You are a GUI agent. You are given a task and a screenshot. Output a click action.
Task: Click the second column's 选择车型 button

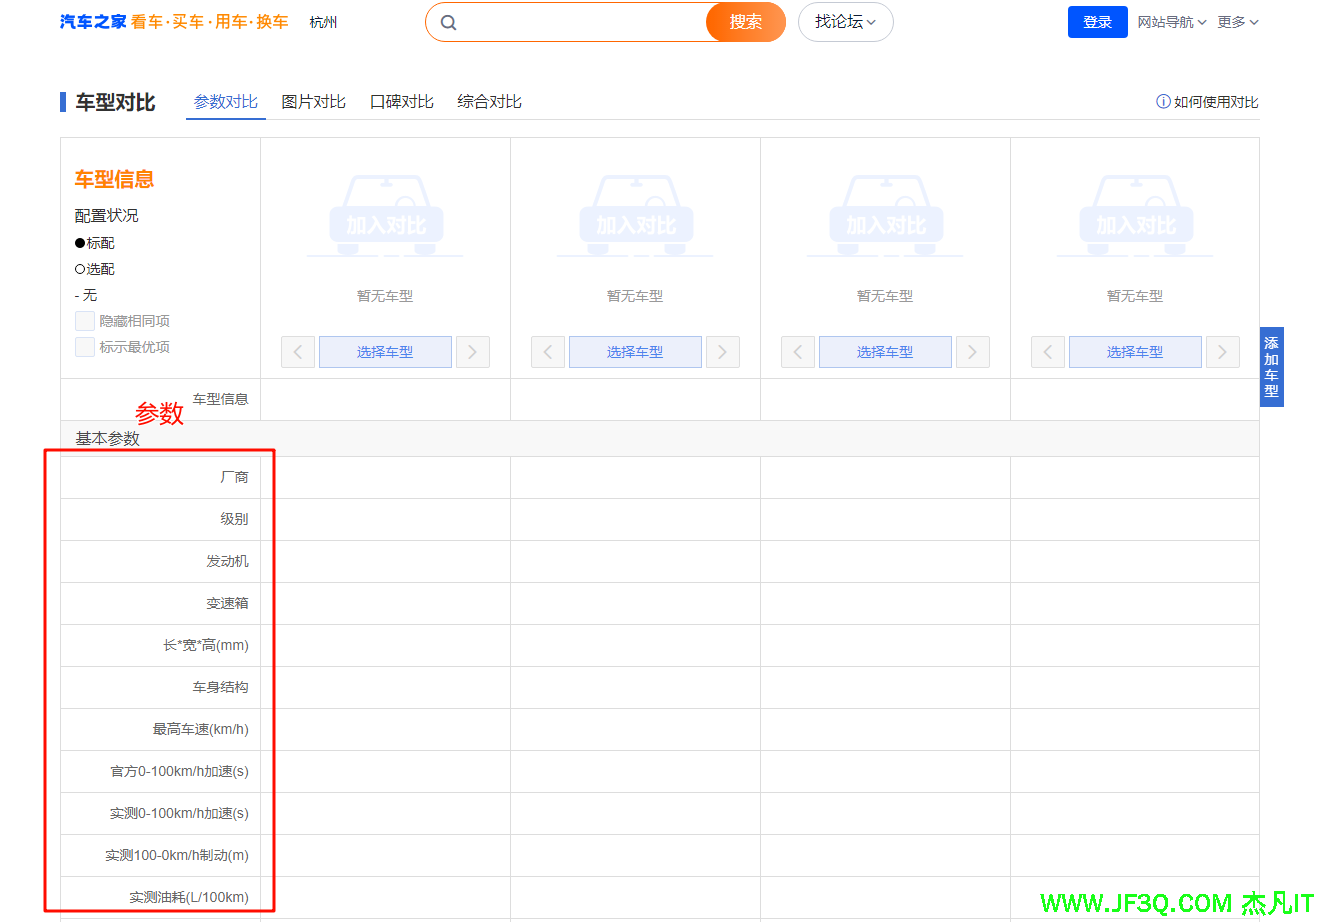(635, 352)
